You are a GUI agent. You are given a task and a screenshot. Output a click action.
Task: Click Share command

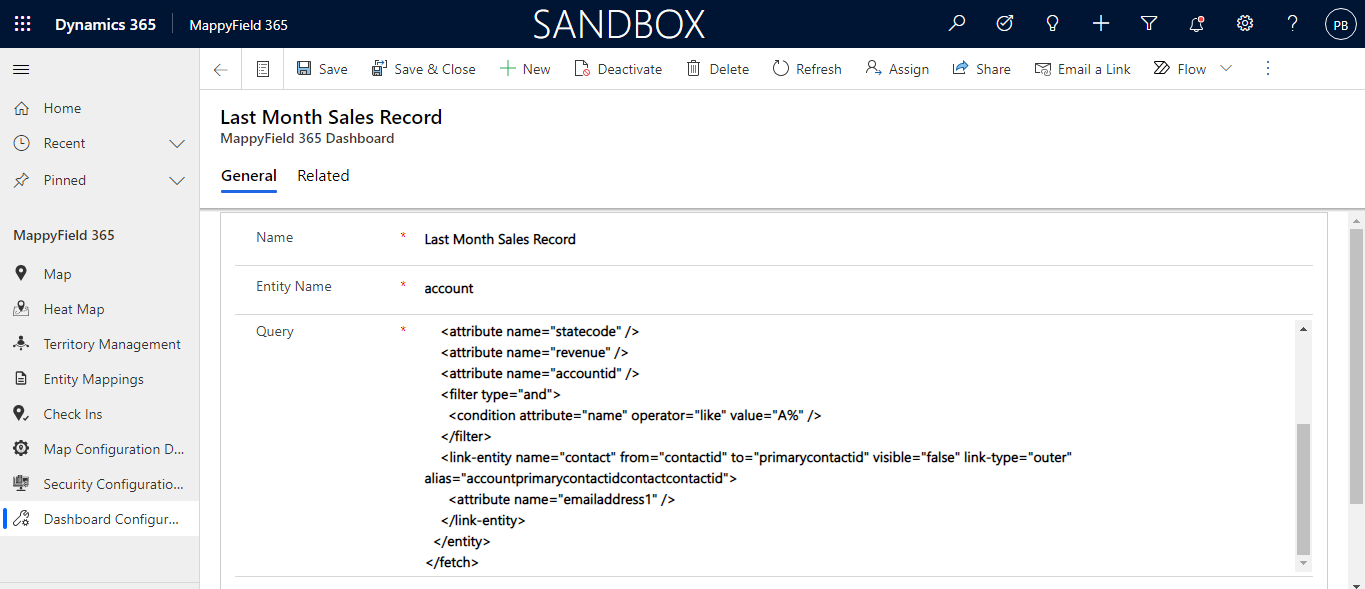click(981, 69)
